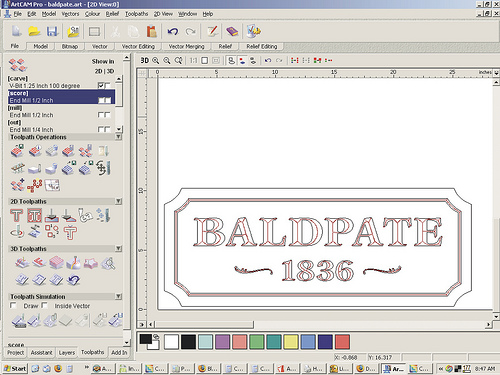Click the ruler units dropdown arrow beside inches
This screenshot has height=375, width=500.
point(496,72)
